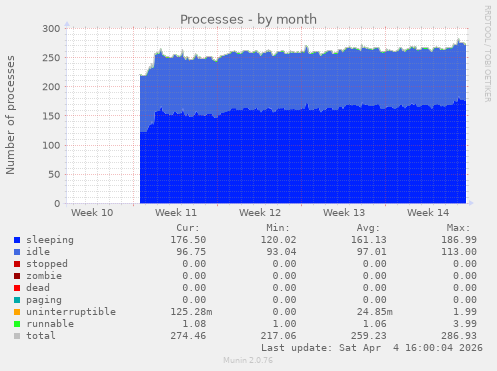
Task: Click total current value 274.46
Action: click(x=188, y=336)
